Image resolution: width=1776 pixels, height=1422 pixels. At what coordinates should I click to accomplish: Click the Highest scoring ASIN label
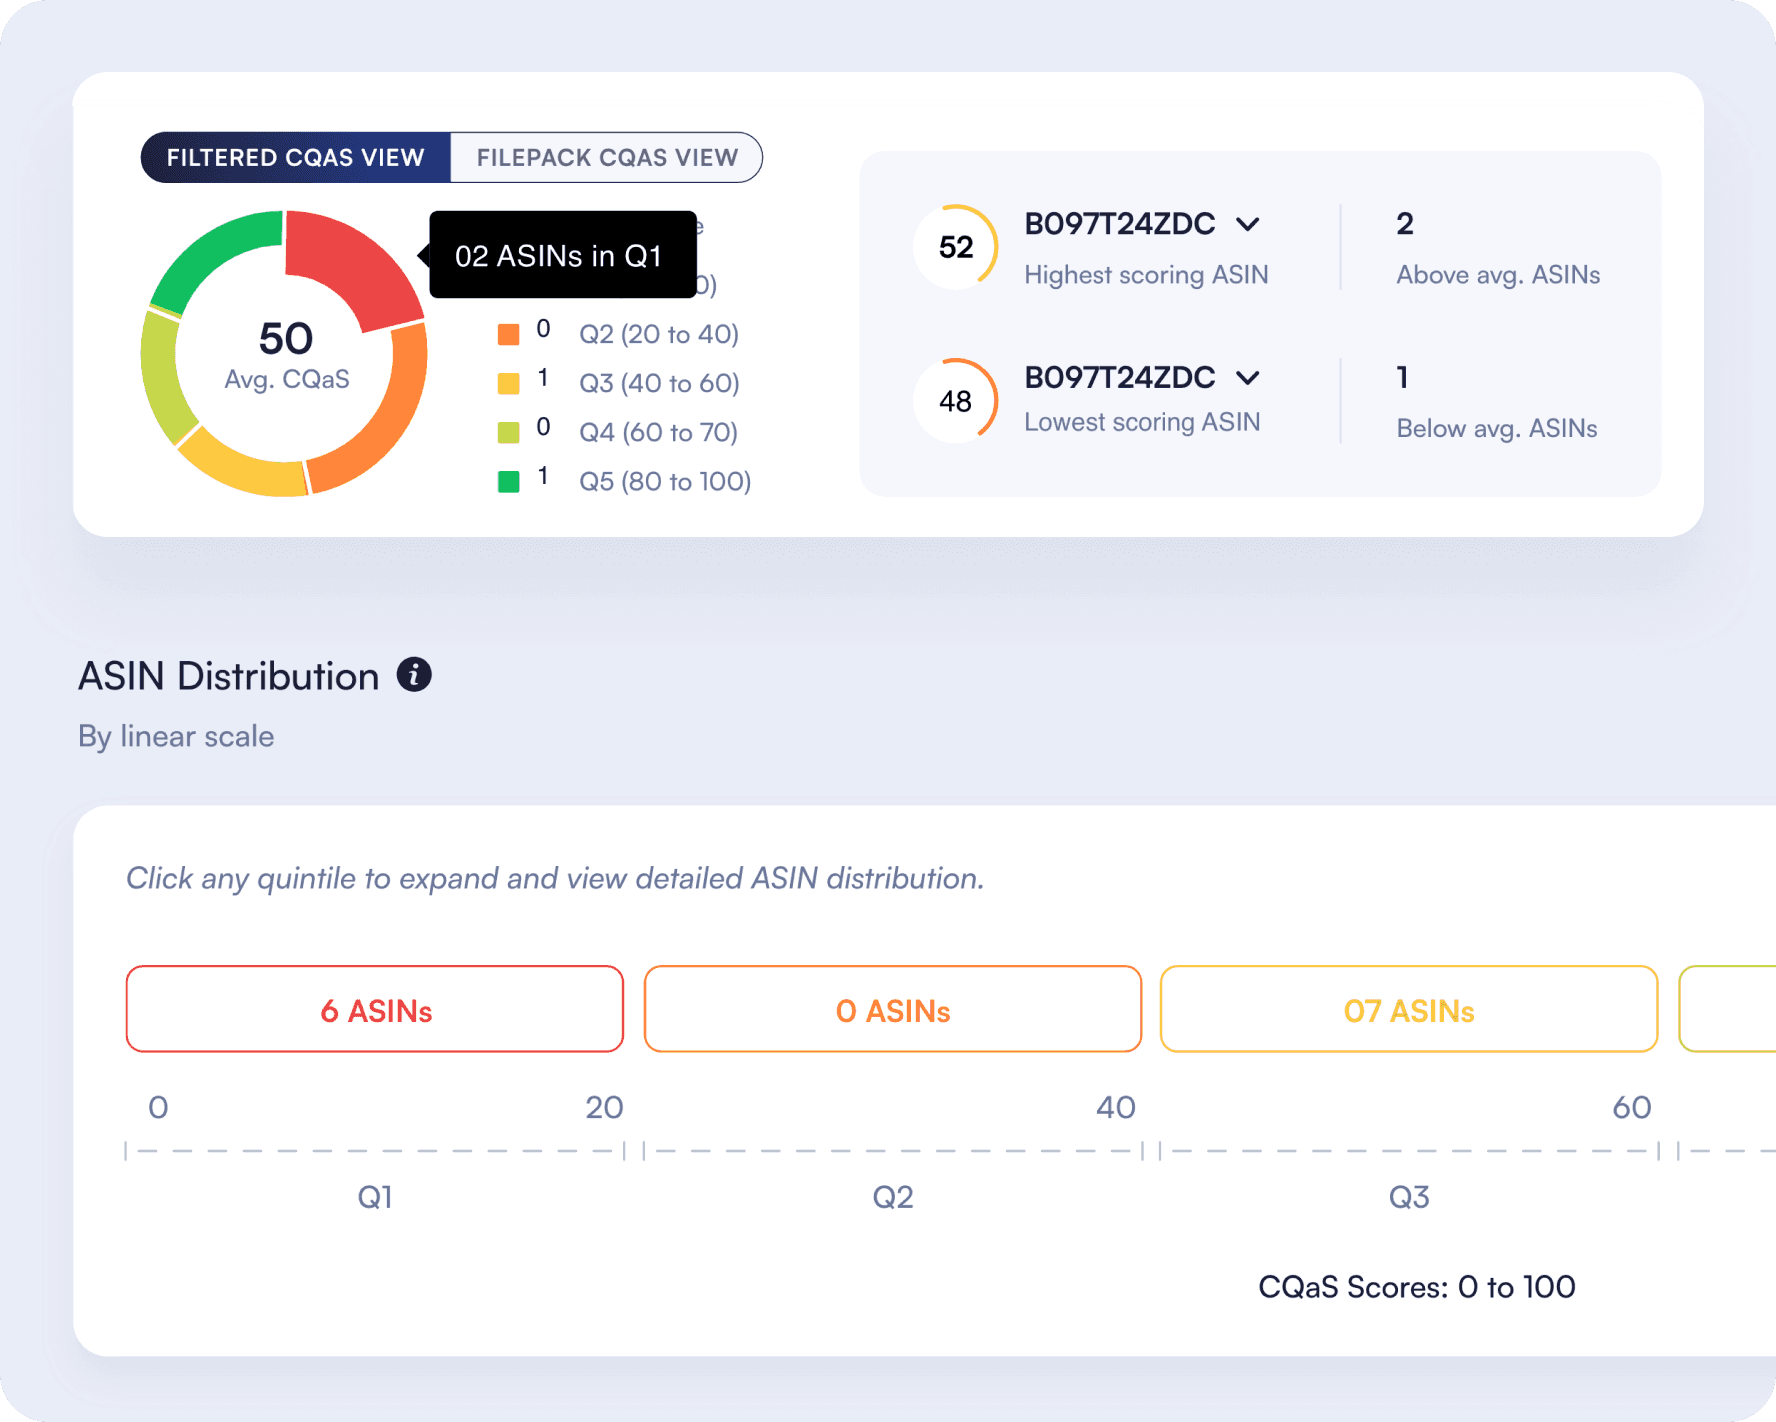1146,275
